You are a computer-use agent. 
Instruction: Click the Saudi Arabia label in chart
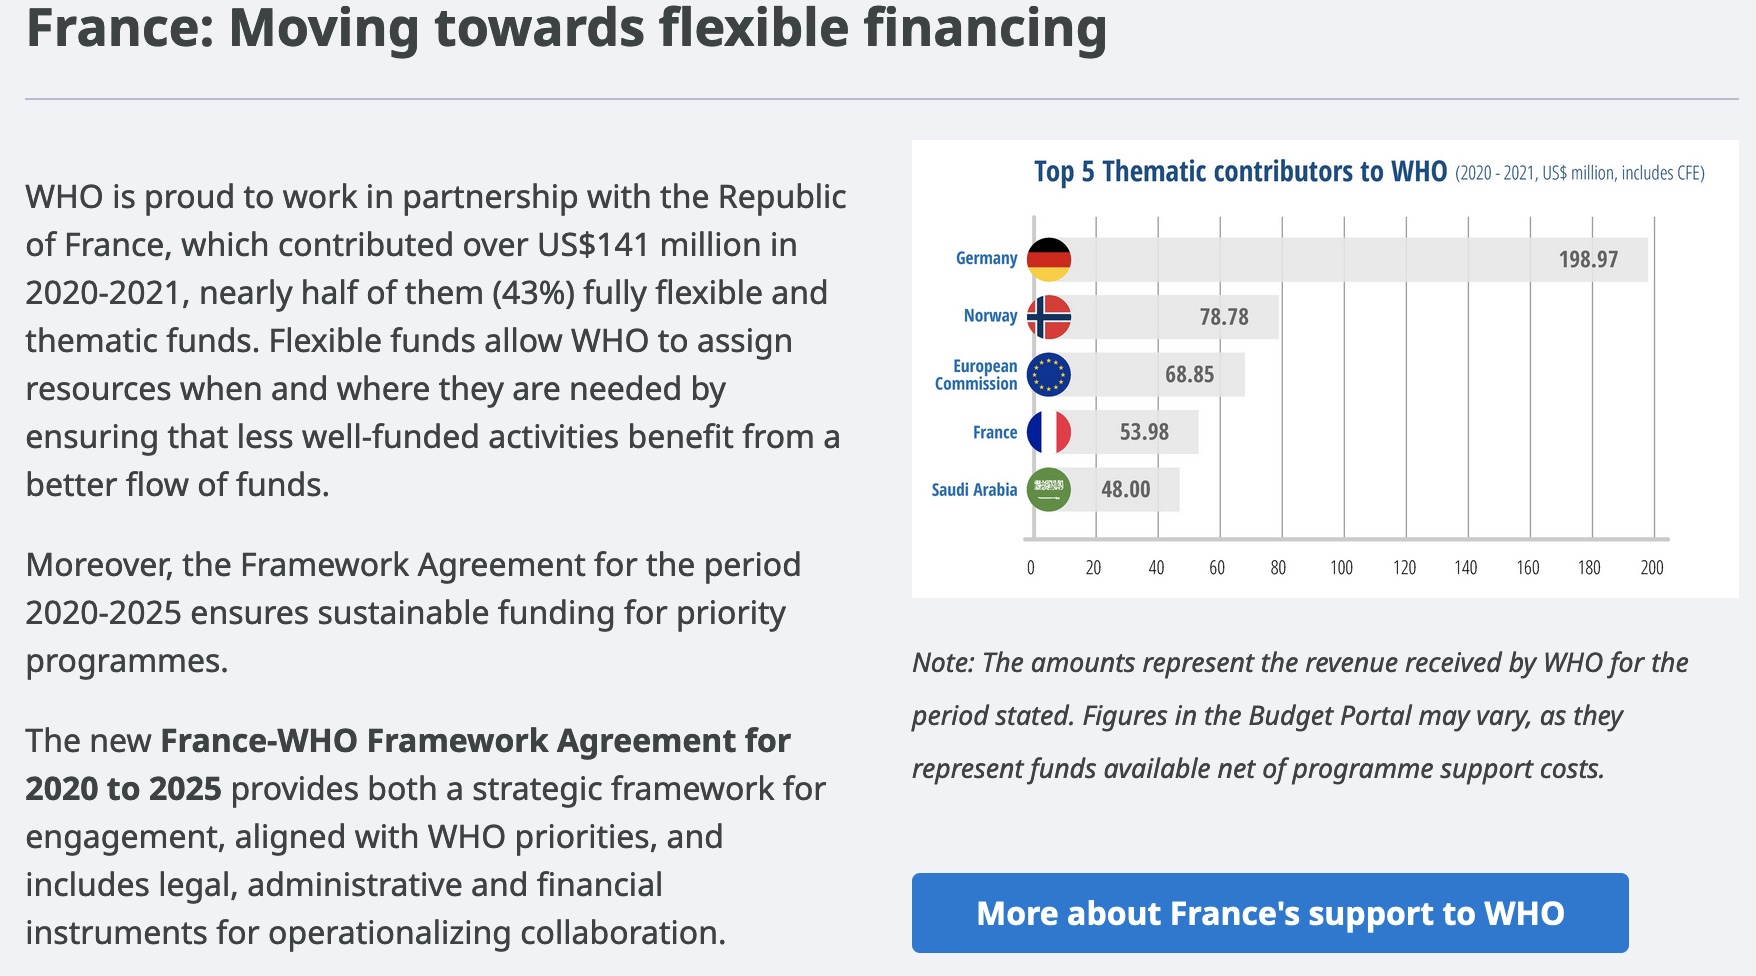(x=974, y=490)
